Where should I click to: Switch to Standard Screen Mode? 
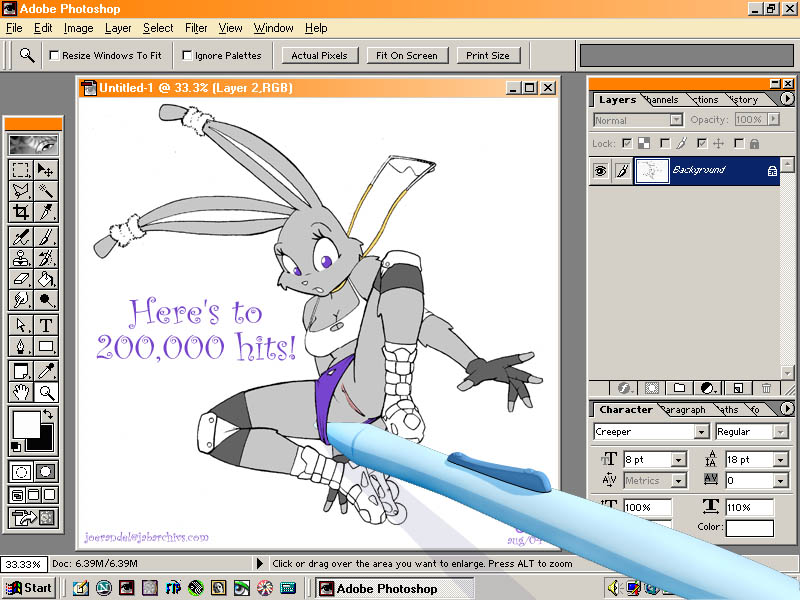coord(17,495)
